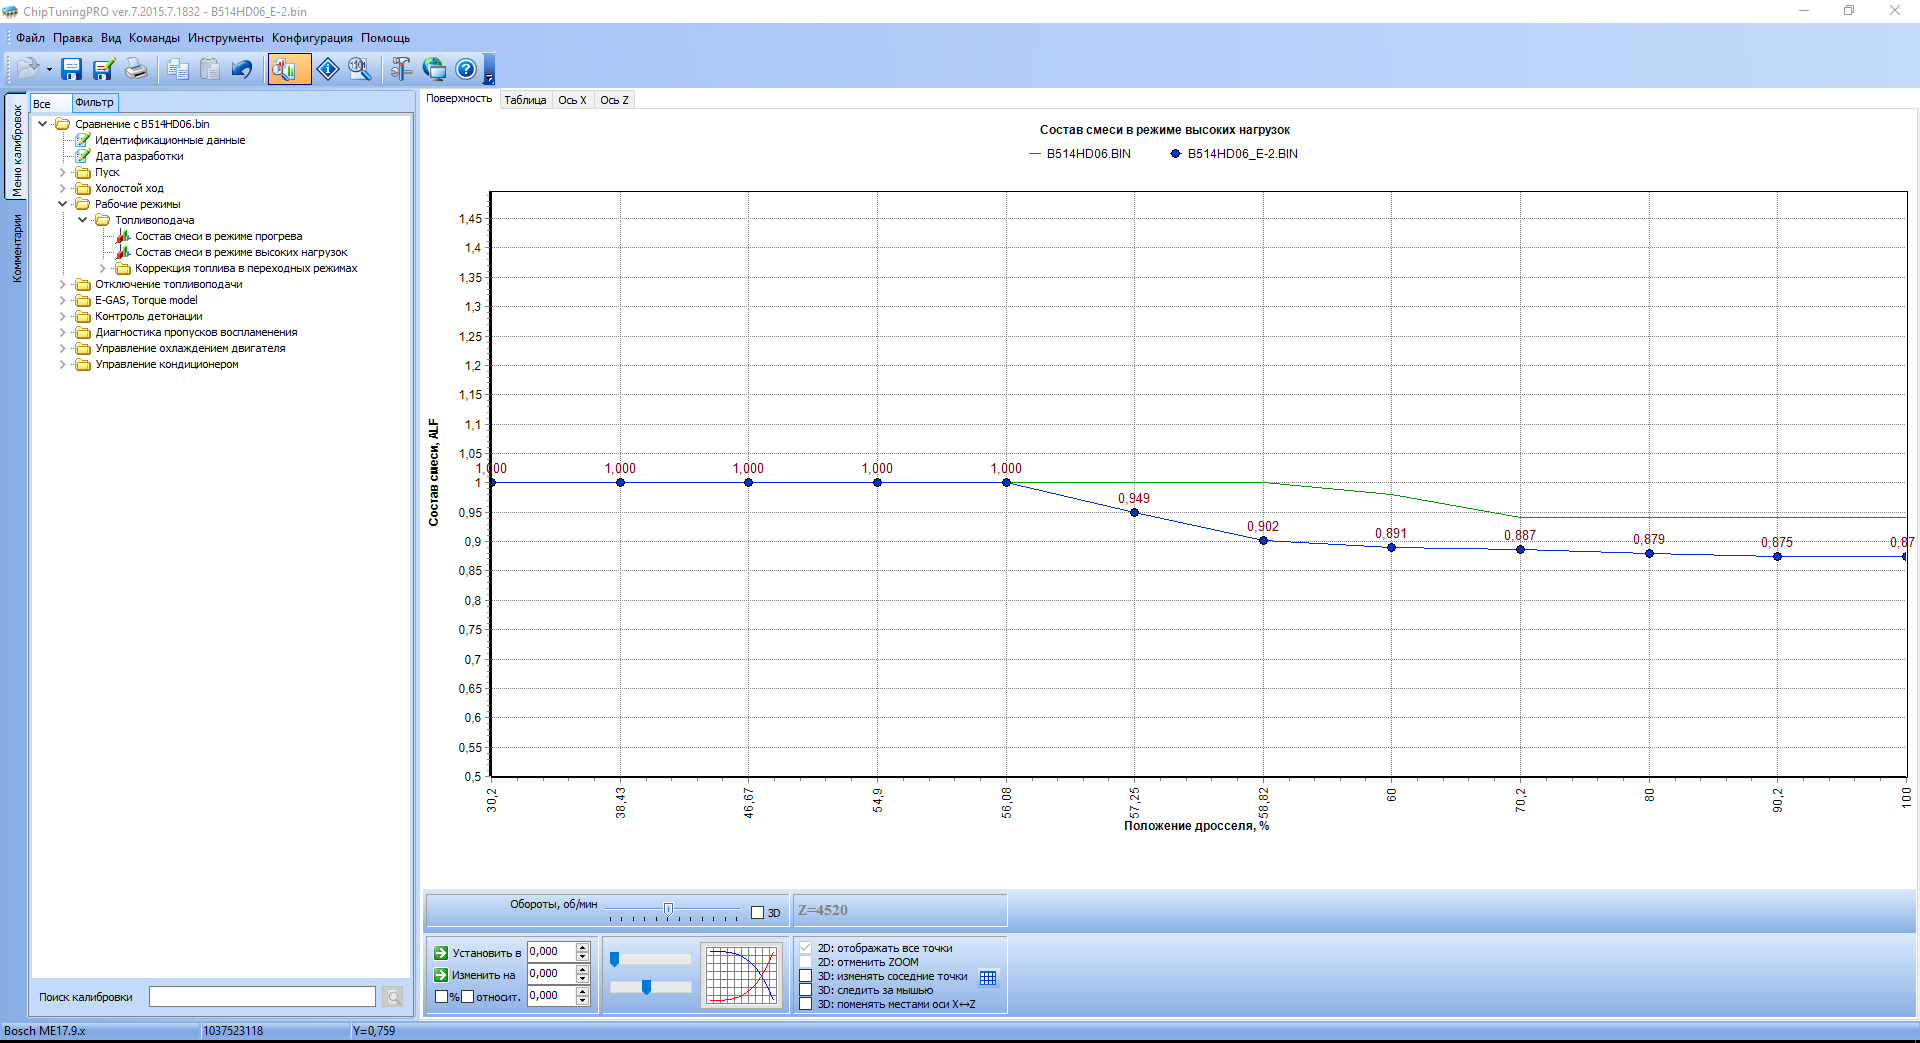Toggle the 3D checkbox near Обороты slider

[758, 912]
